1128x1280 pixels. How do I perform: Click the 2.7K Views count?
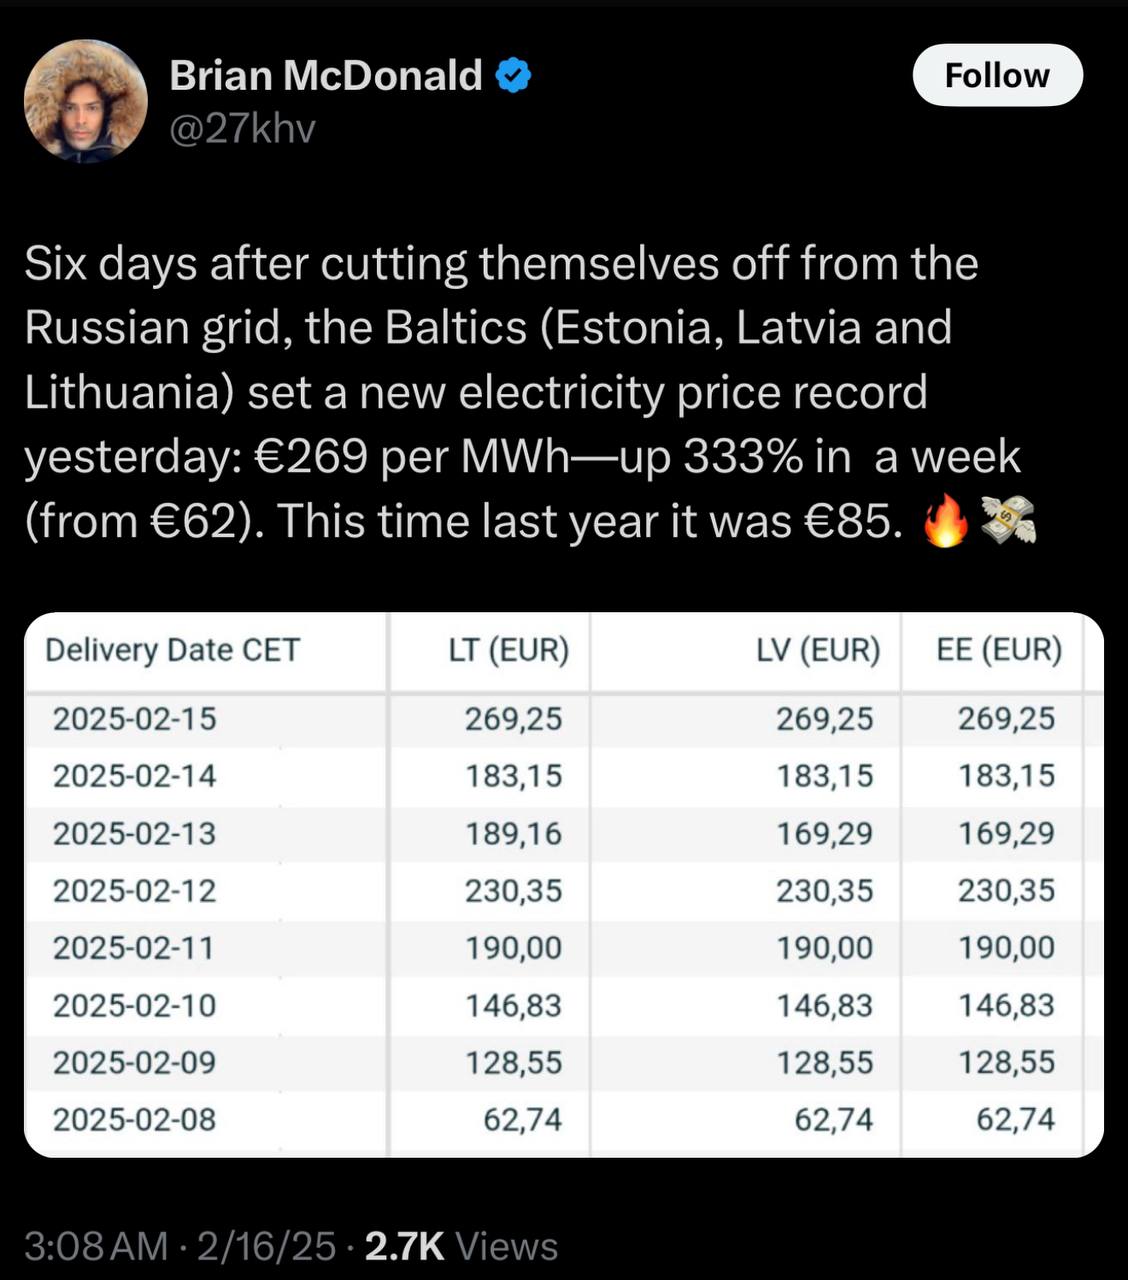[461, 1246]
